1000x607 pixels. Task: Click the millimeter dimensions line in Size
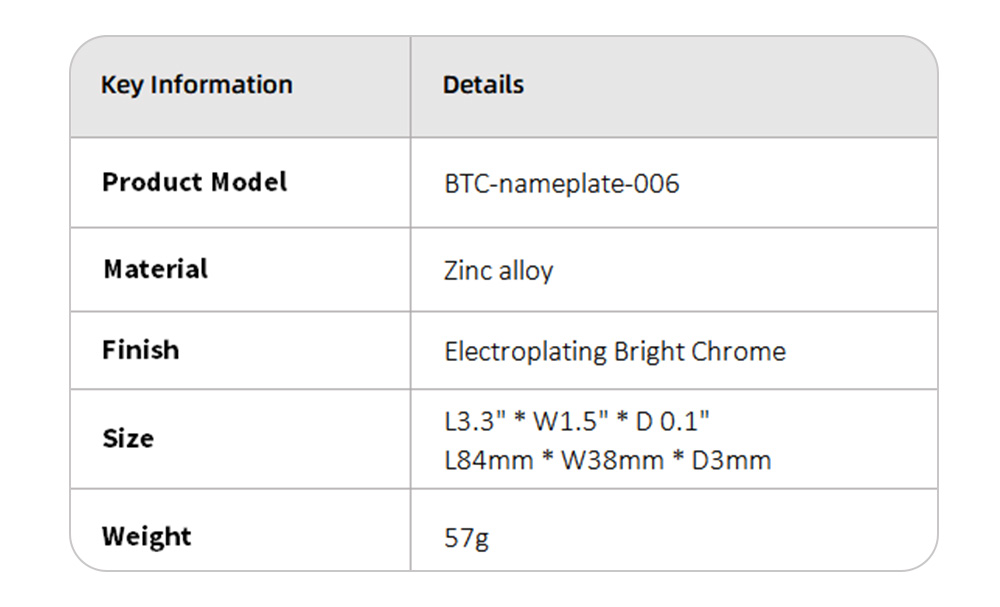click(x=607, y=460)
